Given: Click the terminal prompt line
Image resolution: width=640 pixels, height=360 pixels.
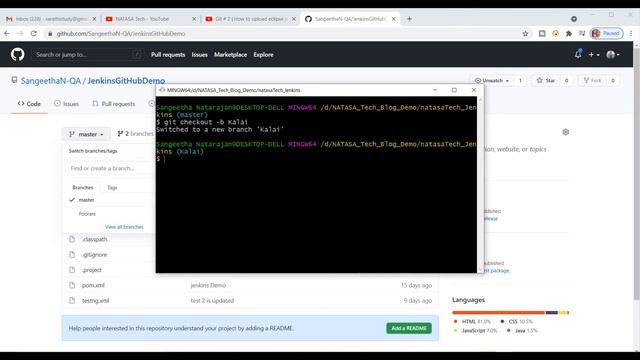Looking at the screenshot, I should 316,159.
